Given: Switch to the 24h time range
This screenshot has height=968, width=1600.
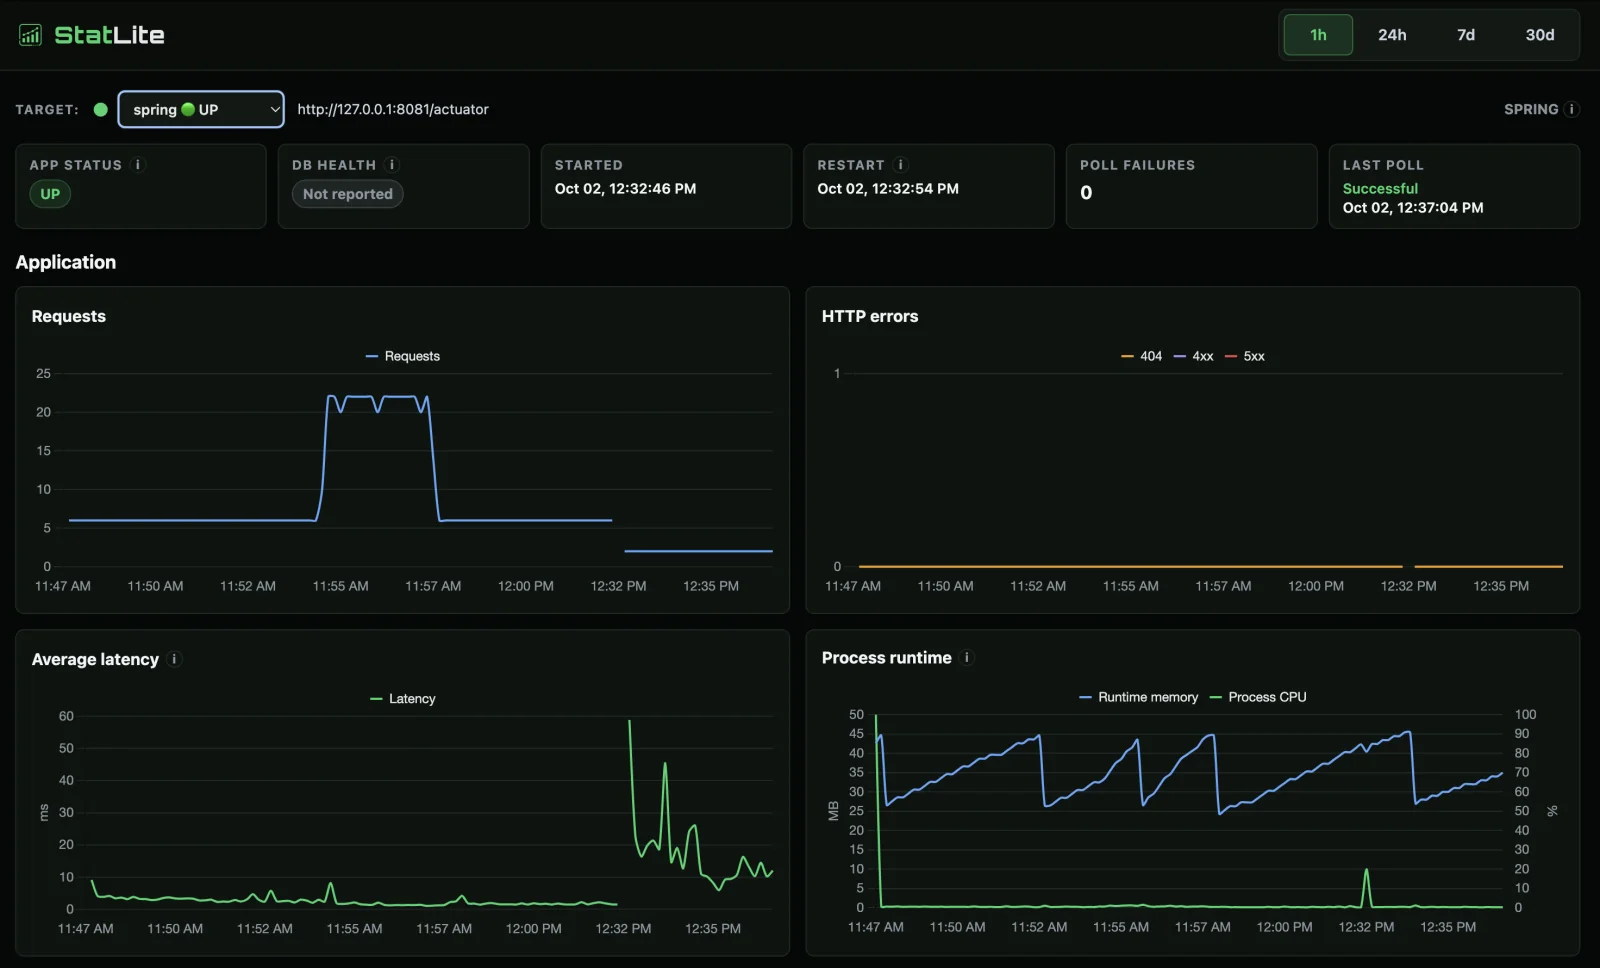Looking at the screenshot, I should 1392,35.
